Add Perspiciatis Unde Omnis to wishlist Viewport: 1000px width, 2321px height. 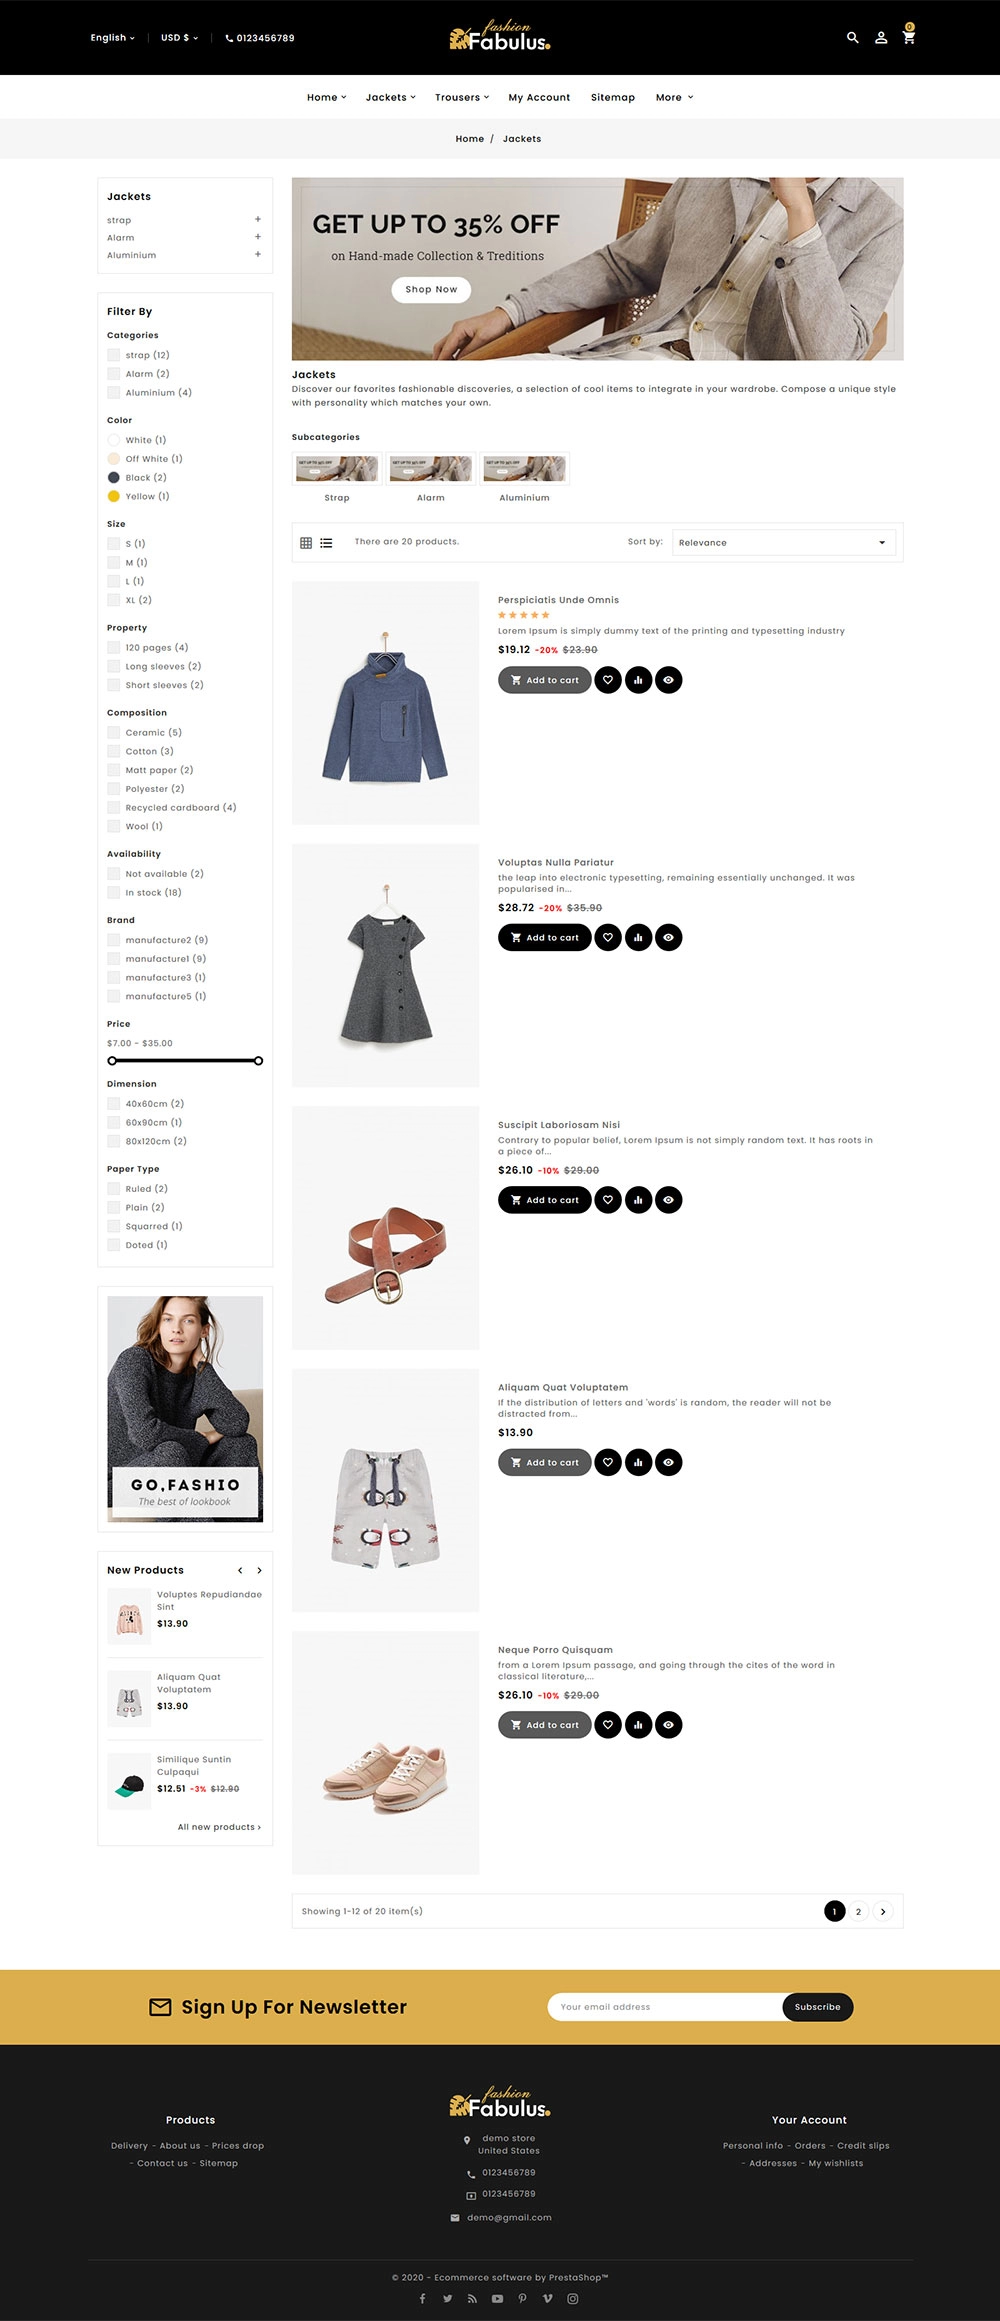click(608, 680)
